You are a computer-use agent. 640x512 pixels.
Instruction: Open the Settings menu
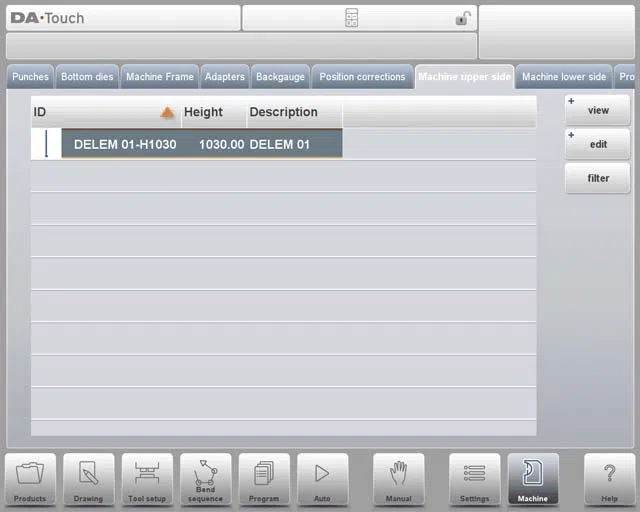pyautogui.click(x=474, y=480)
